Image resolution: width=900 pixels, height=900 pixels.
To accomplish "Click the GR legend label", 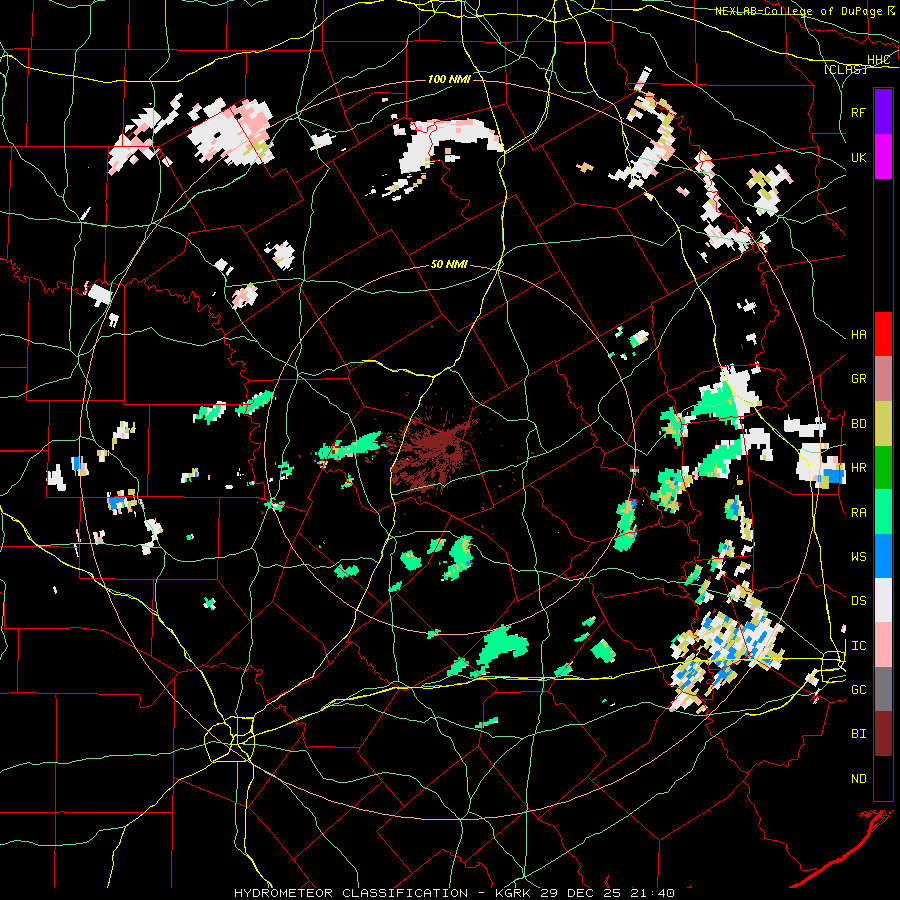I will tap(858, 379).
